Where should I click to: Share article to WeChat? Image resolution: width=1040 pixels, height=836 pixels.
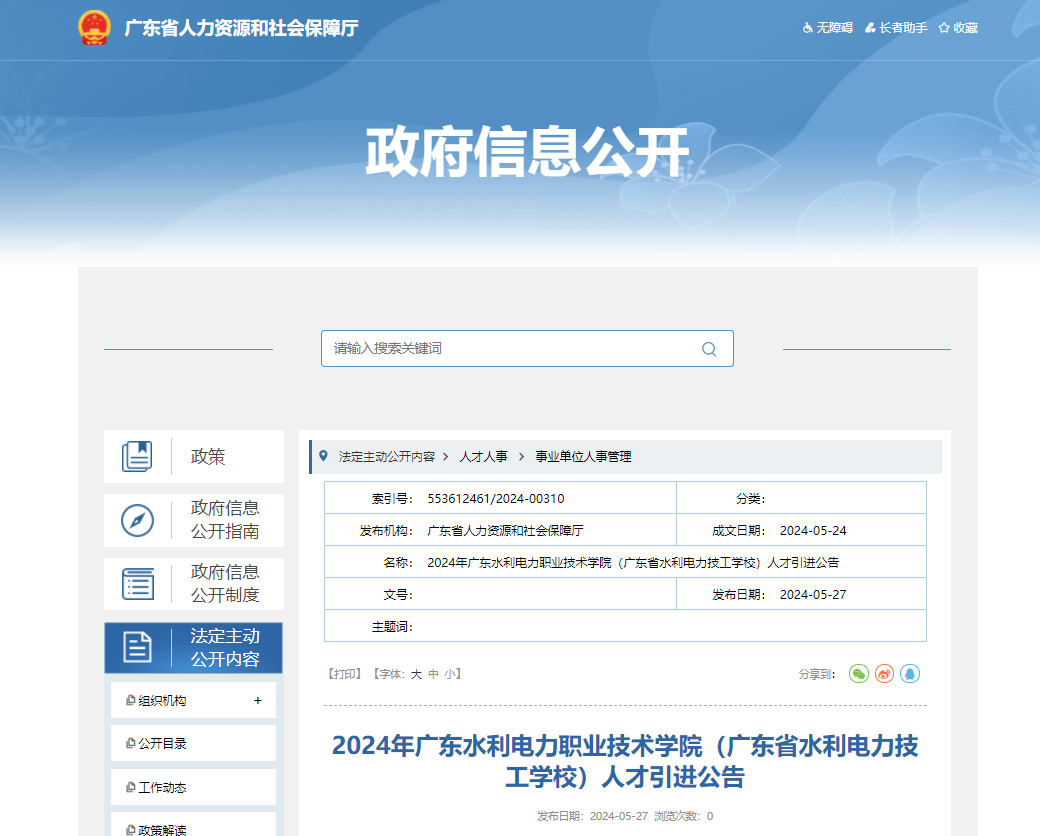click(859, 674)
